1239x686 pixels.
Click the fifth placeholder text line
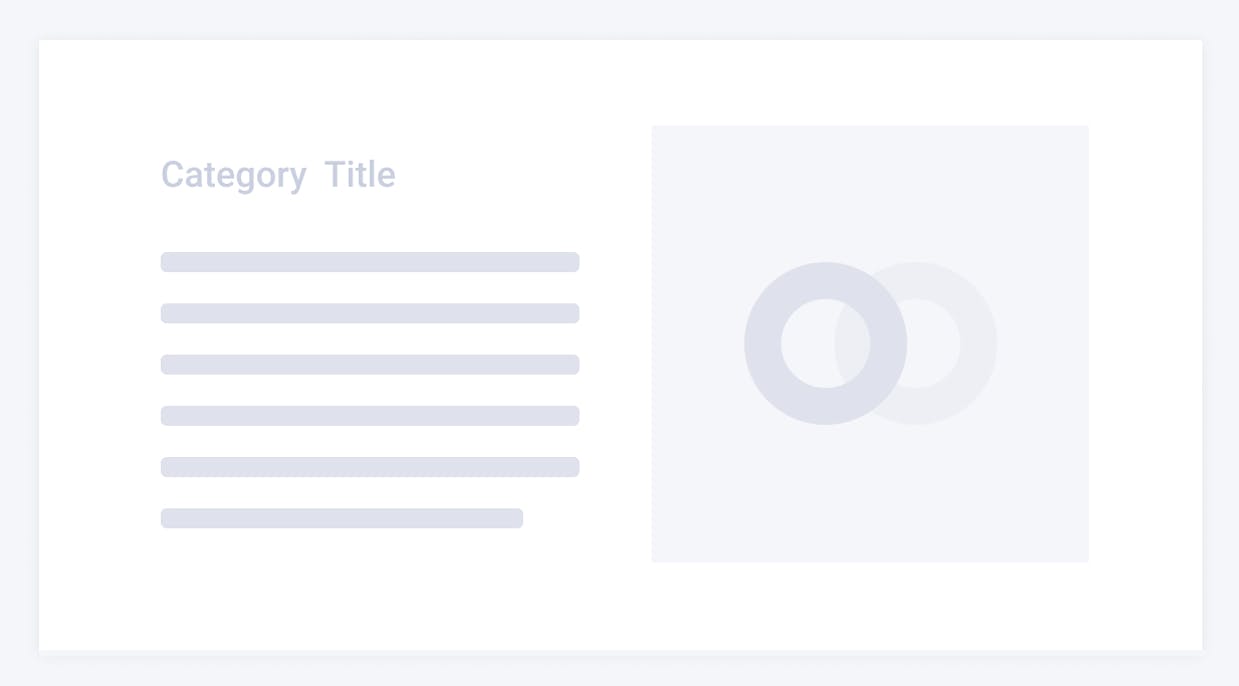pos(370,467)
